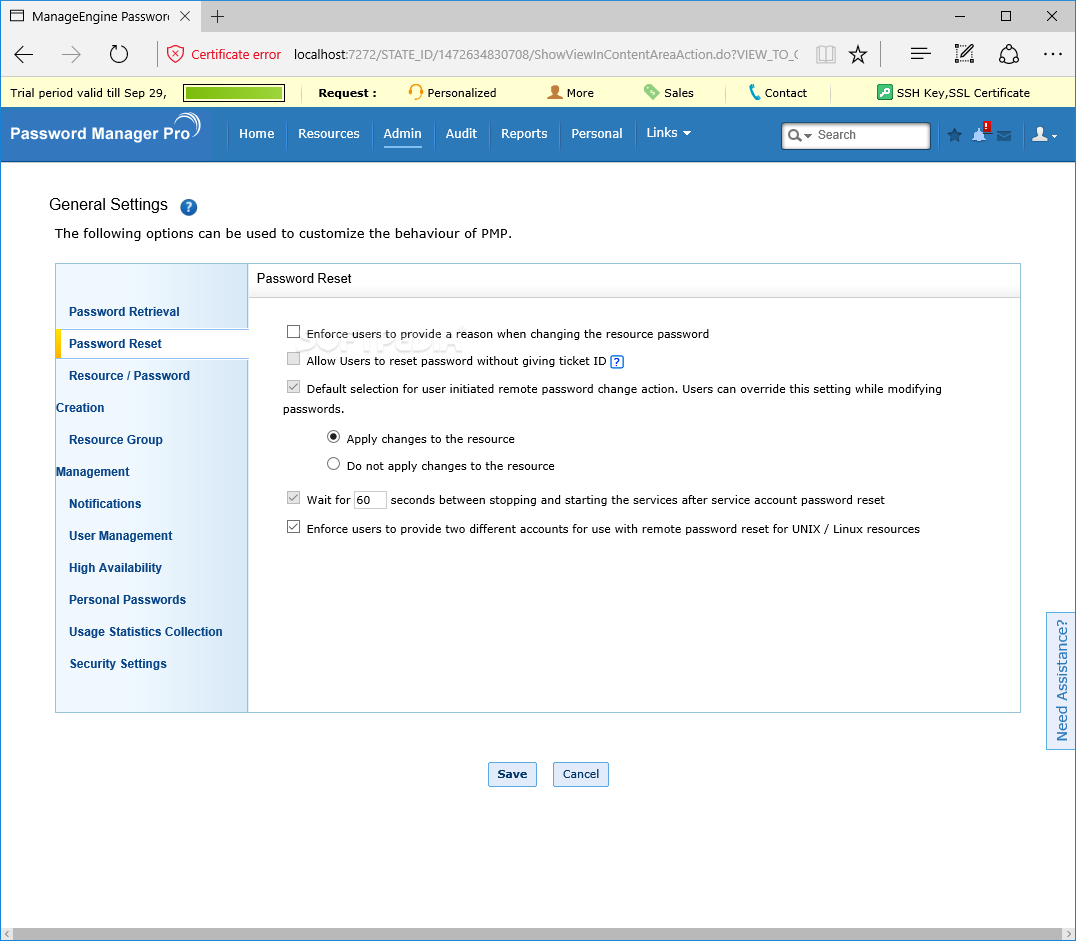The image size is (1076, 941).
Task: Open Resource / Password Creation settings
Action: (124, 391)
